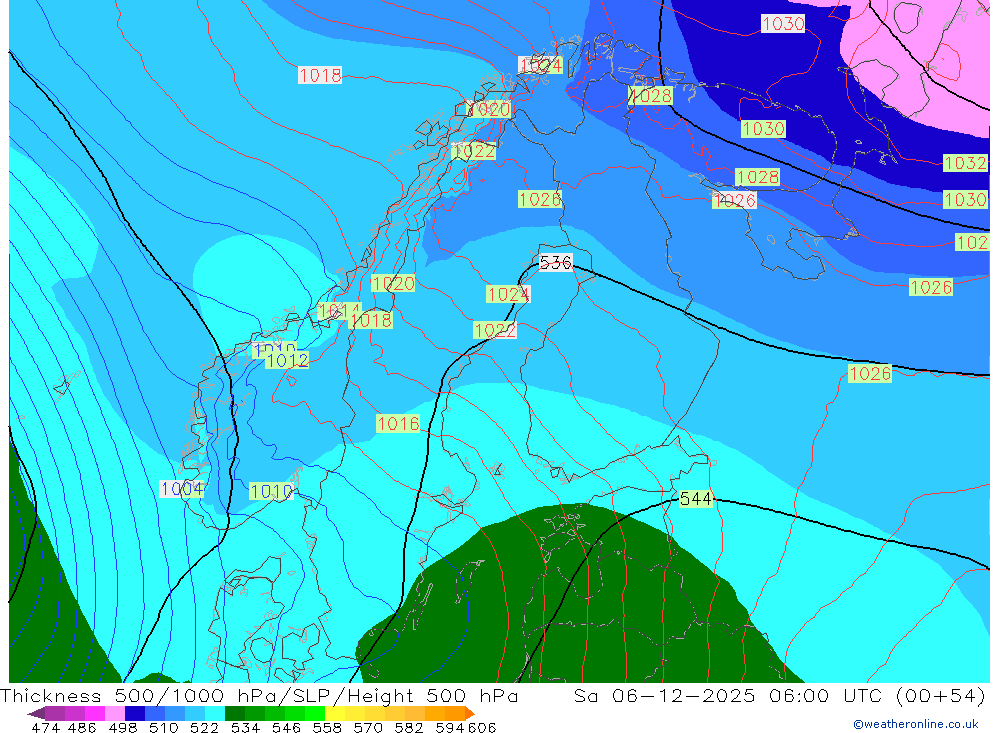Click the forecast date 'Sa 06-12-2025 06:00 UTC (00+54)'

click(x=779, y=695)
